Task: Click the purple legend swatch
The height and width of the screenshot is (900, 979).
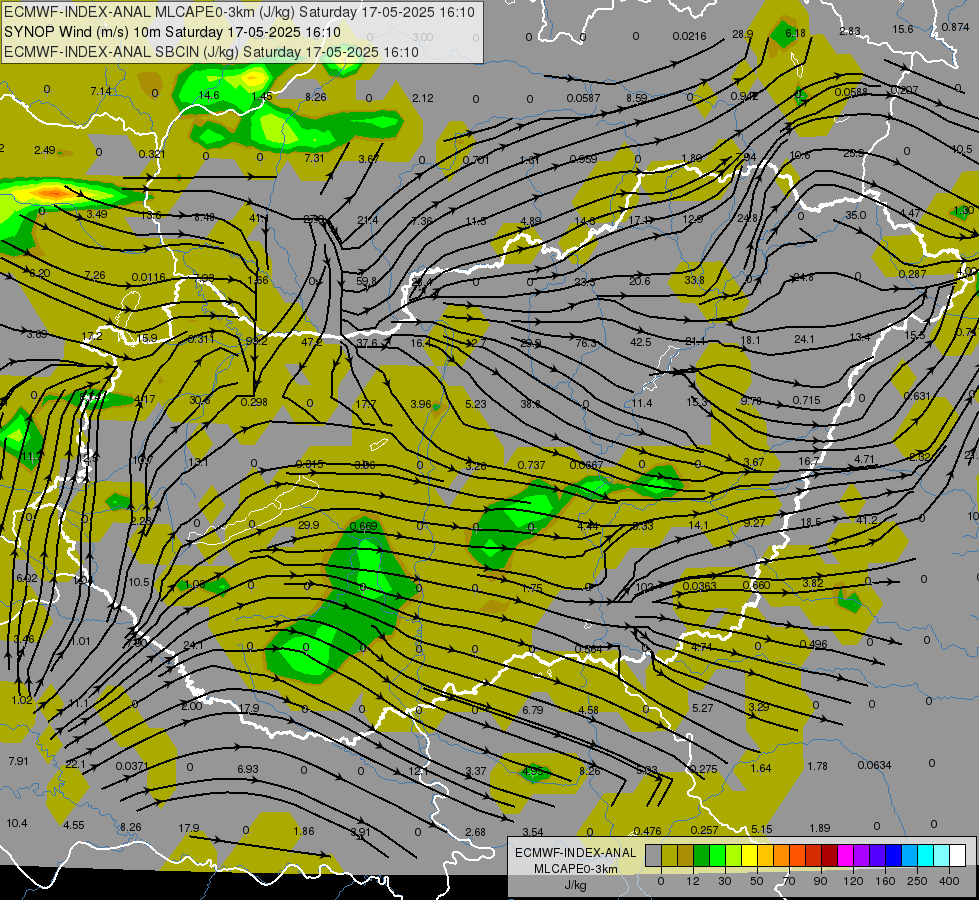Action: pos(862,855)
